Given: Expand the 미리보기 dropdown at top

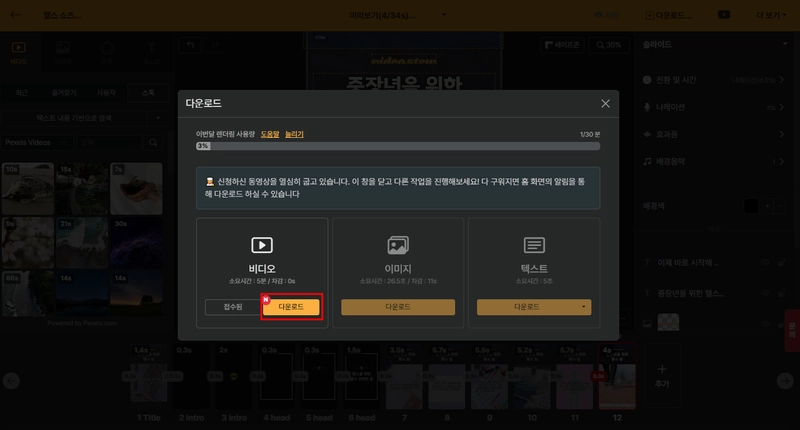Looking at the screenshot, I should pyautogui.click(x=444, y=15).
